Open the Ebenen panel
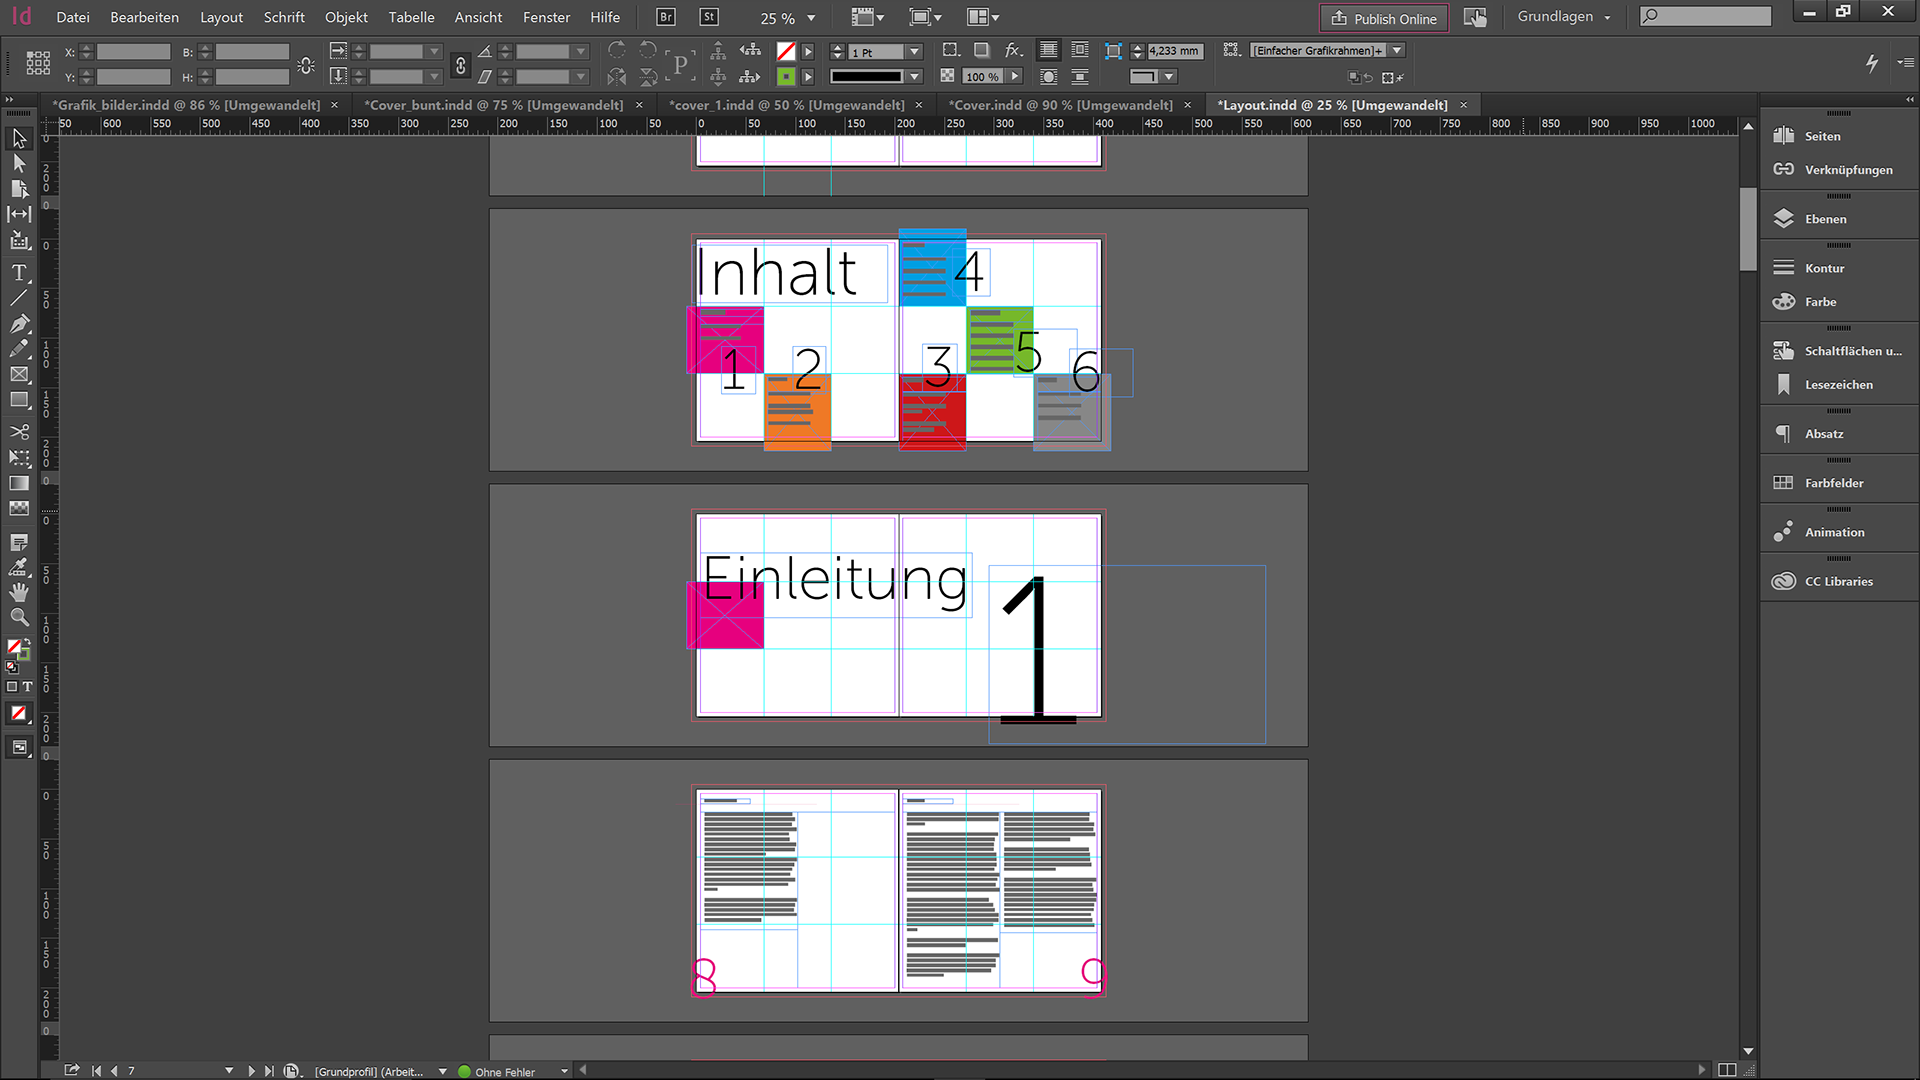Screen dimensions: 1920x1080 1825,219
